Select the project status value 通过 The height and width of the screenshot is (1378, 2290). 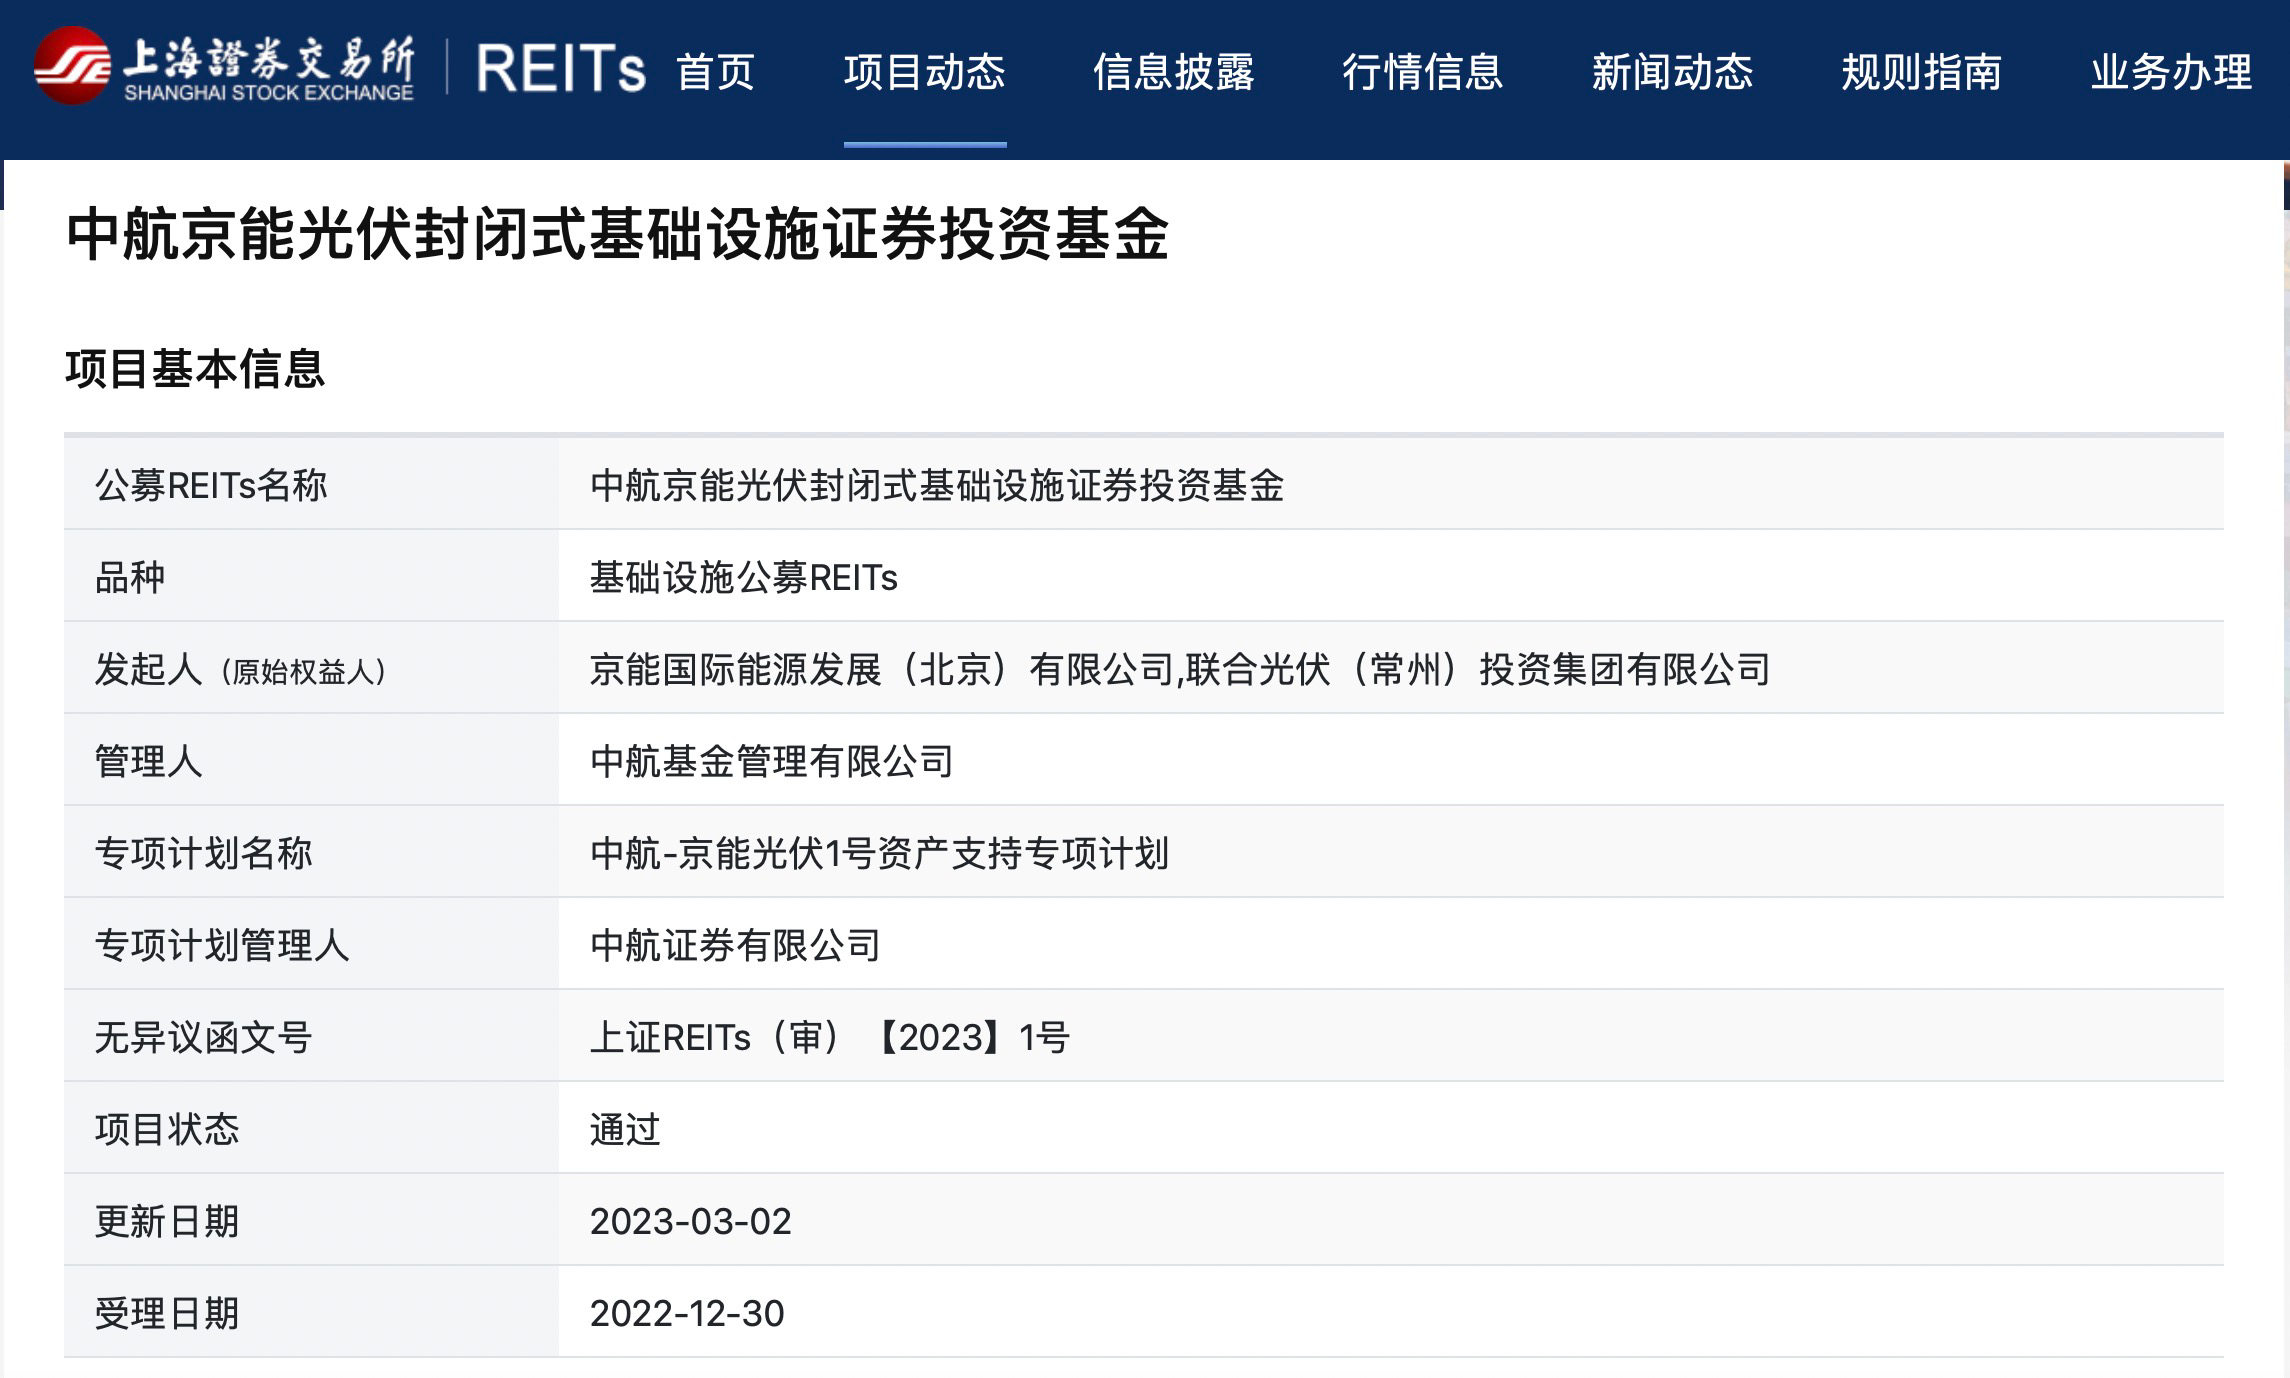click(625, 1129)
